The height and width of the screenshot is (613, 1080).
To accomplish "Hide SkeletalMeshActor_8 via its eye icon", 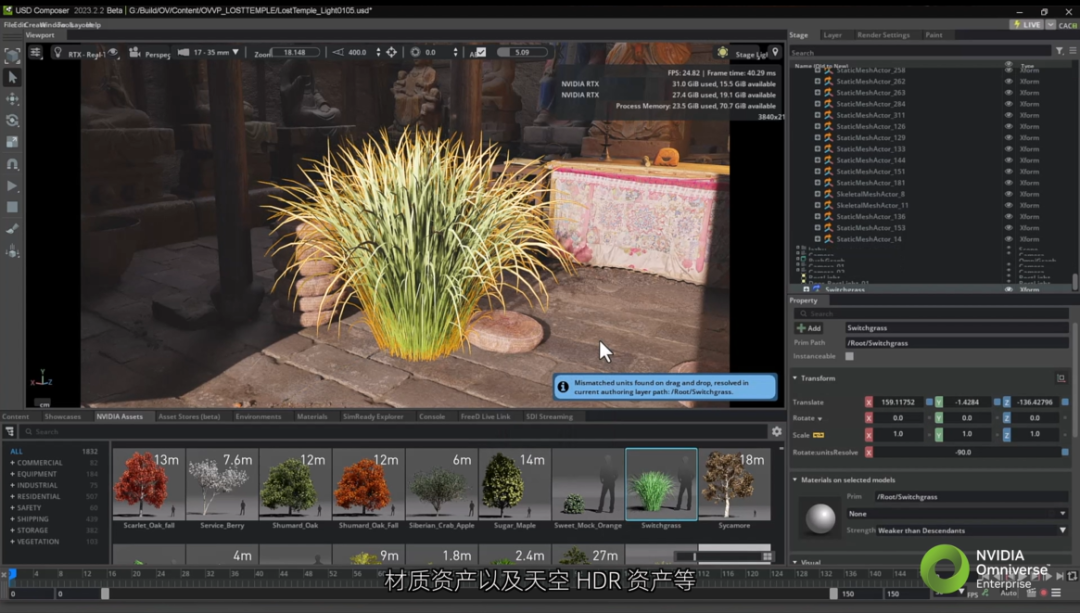I will click(1008, 194).
